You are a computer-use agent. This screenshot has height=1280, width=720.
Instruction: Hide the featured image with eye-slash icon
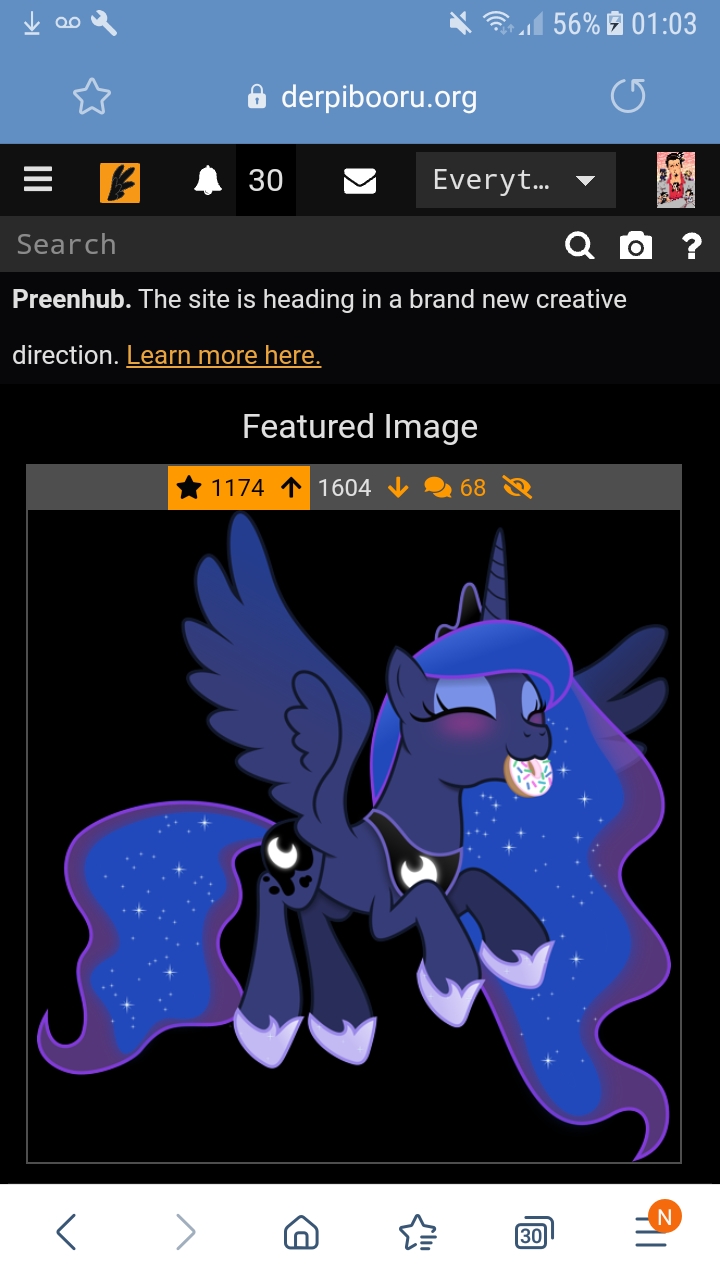point(518,487)
